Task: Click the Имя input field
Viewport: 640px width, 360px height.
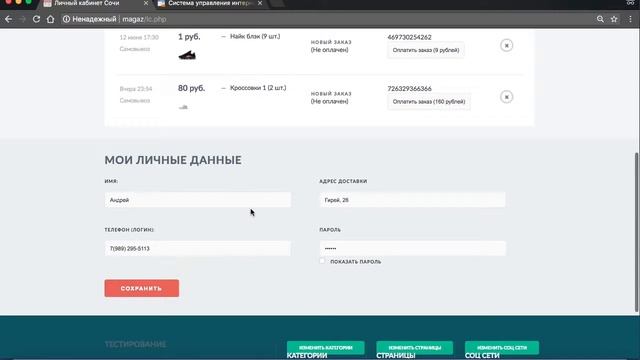Action: pyautogui.click(x=198, y=200)
